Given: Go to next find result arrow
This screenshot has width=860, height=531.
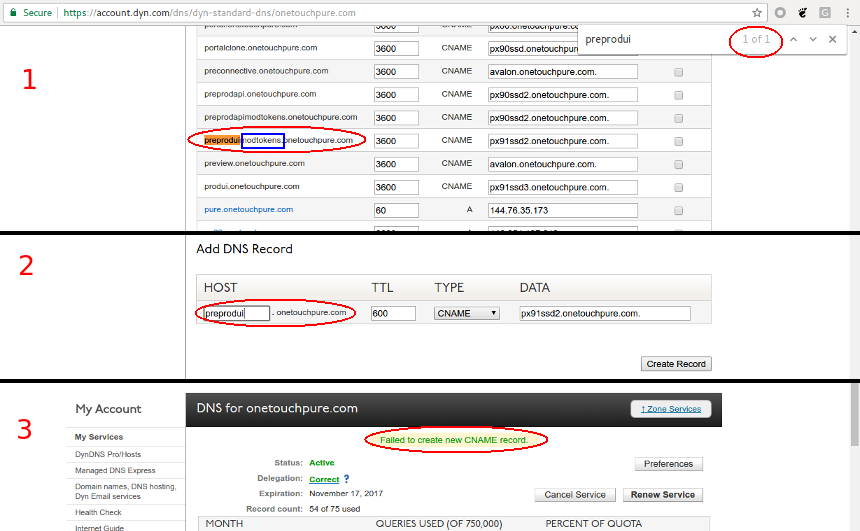Looking at the screenshot, I should (813, 39).
